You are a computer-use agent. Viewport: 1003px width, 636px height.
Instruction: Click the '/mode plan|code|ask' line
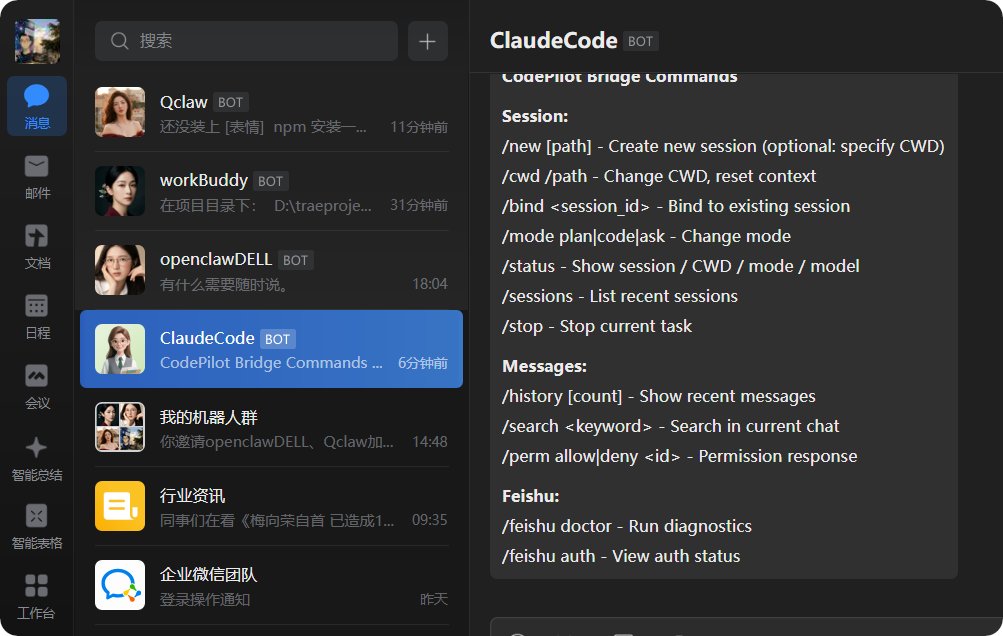646,236
